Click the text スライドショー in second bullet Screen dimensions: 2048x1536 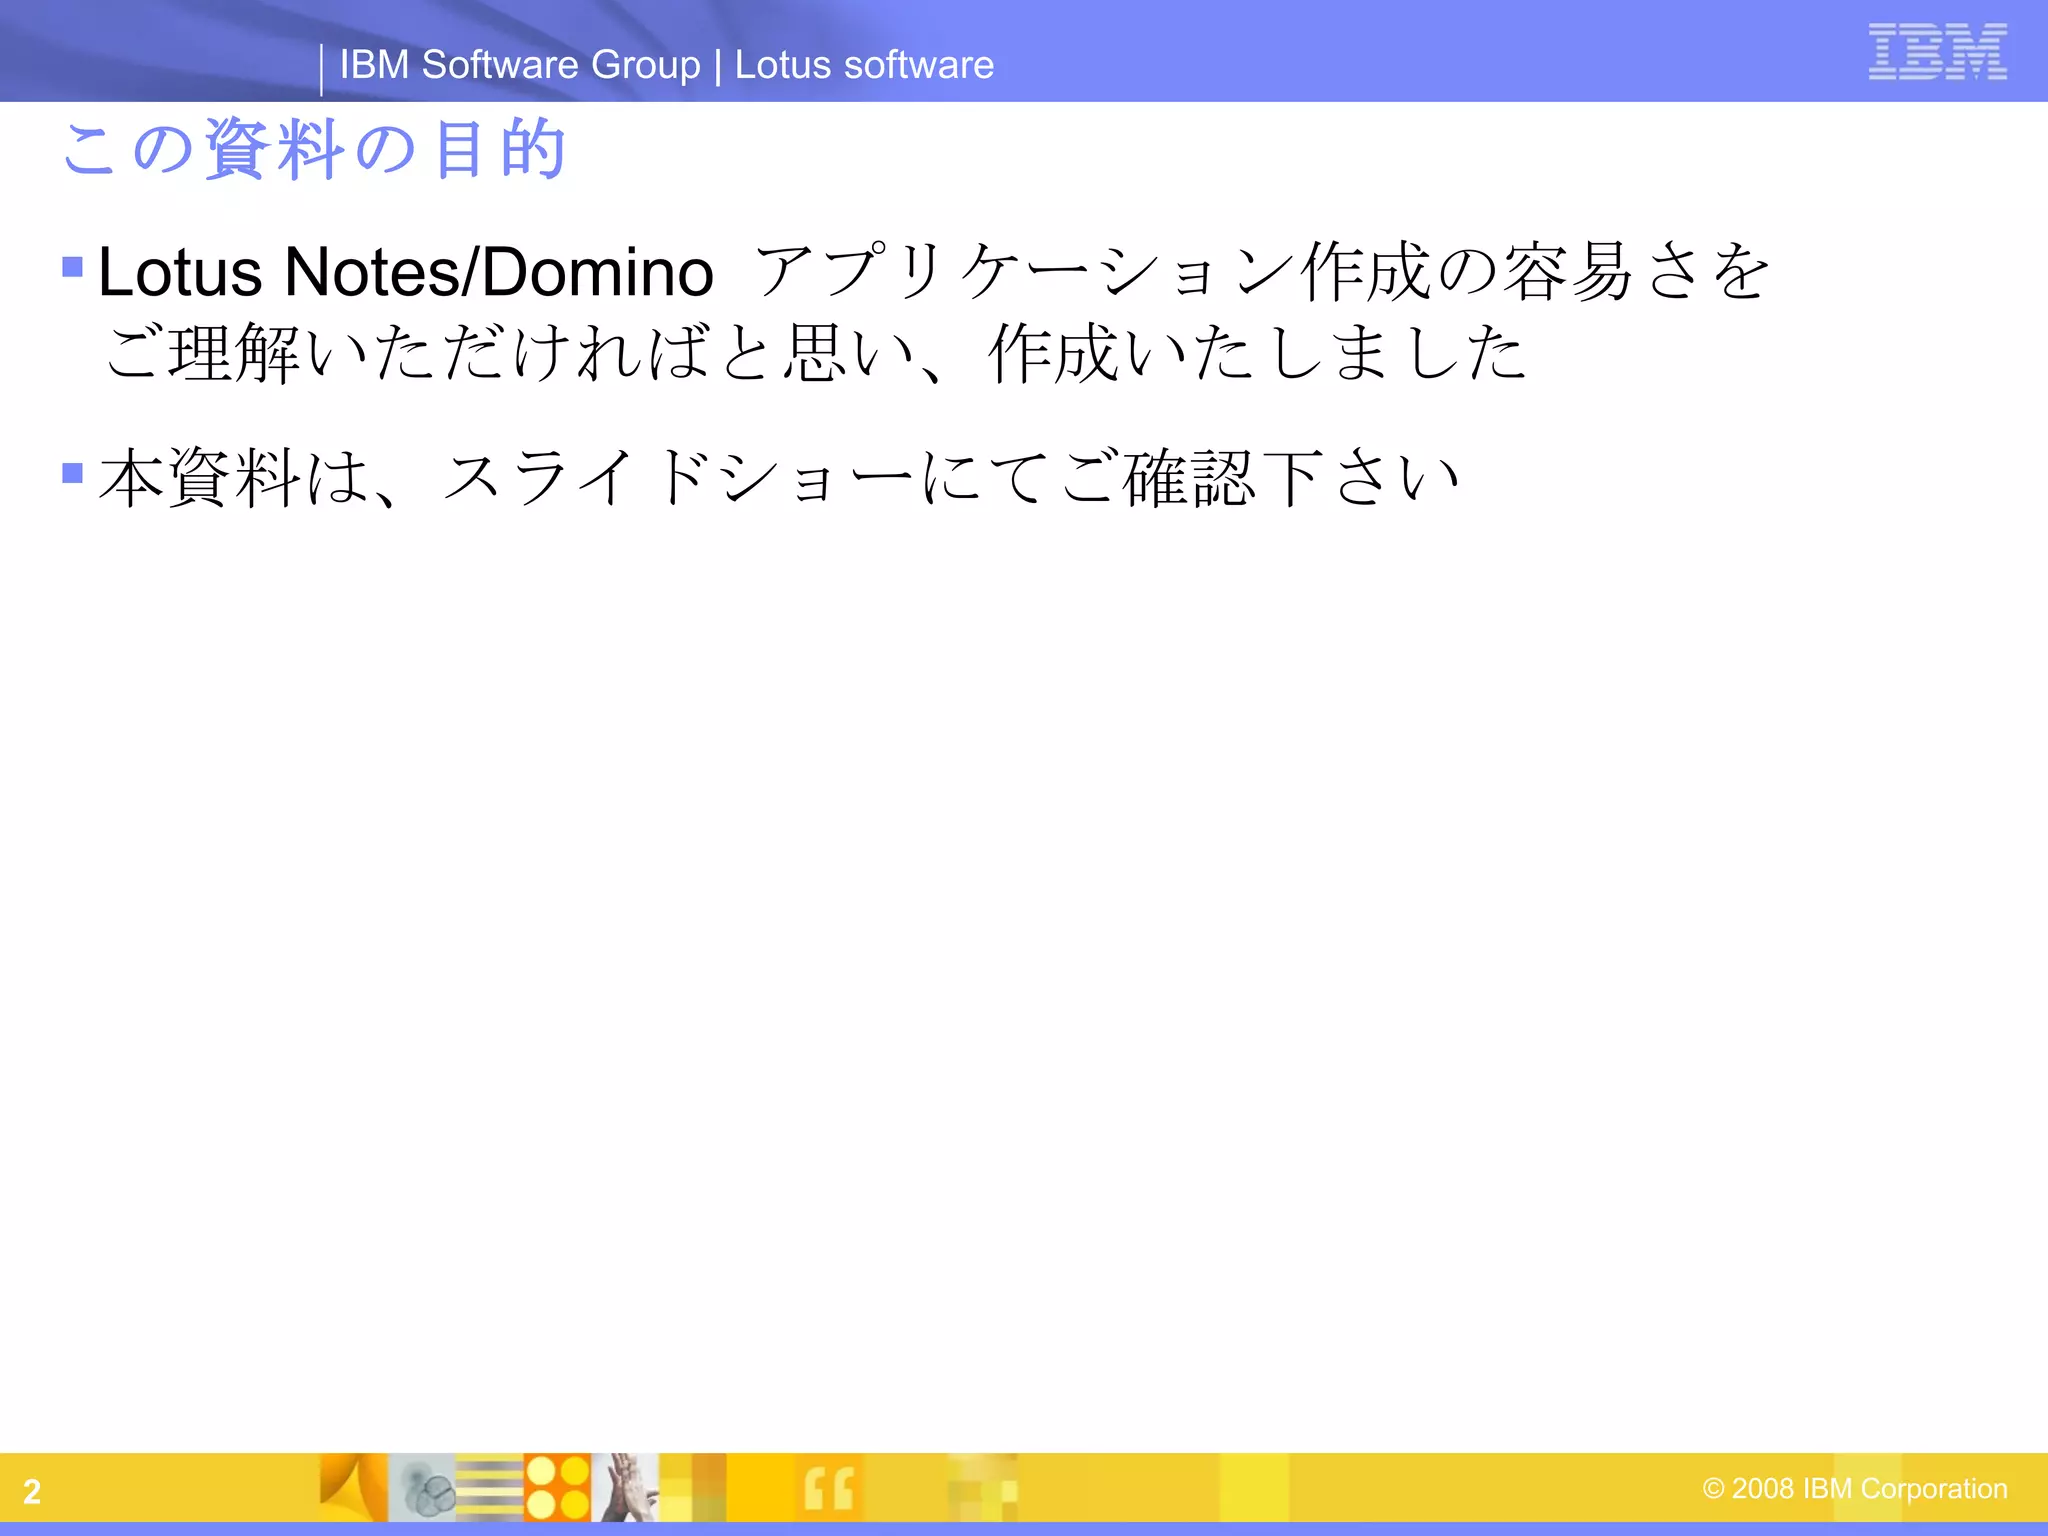(x=676, y=478)
